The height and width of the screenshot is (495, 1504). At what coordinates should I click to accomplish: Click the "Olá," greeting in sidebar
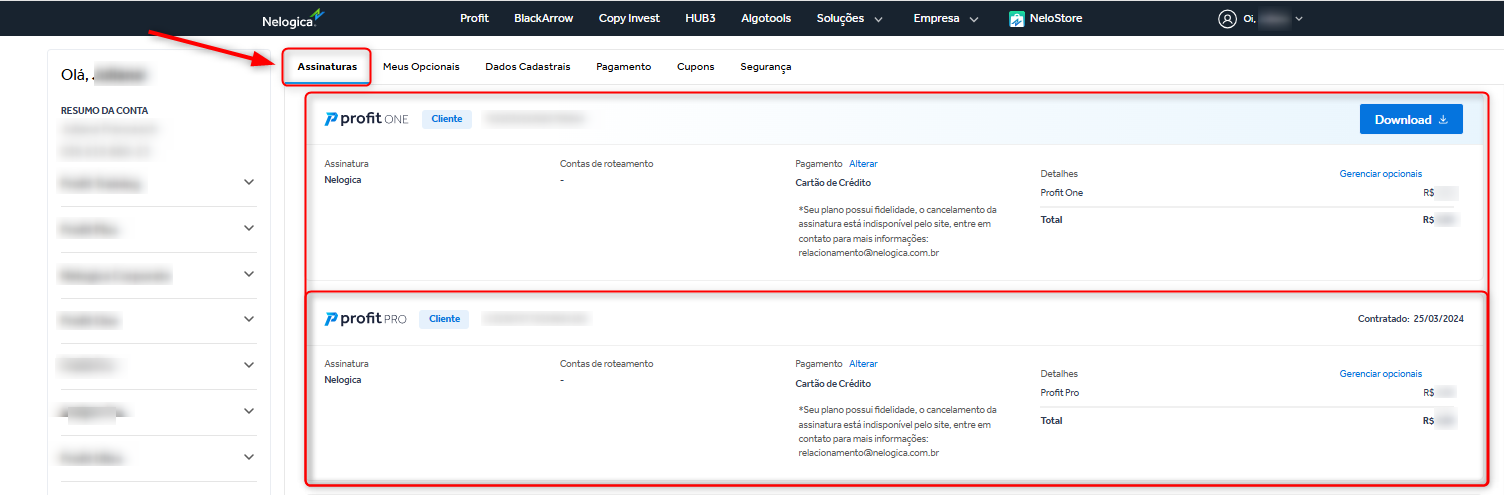point(75,75)
